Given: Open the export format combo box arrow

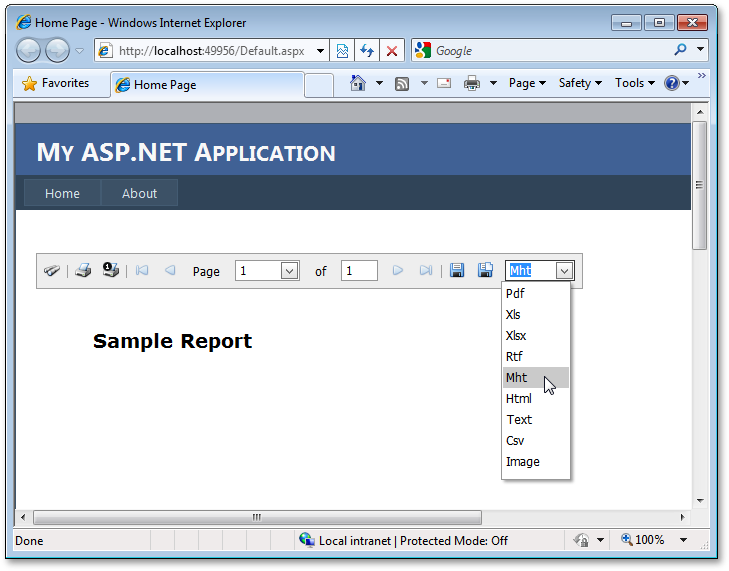Looking at the screenshot, I should pos(564,271).
